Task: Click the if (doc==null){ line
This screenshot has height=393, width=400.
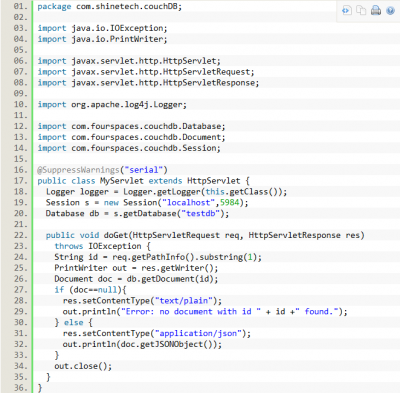Action: [x=90, y=290]
